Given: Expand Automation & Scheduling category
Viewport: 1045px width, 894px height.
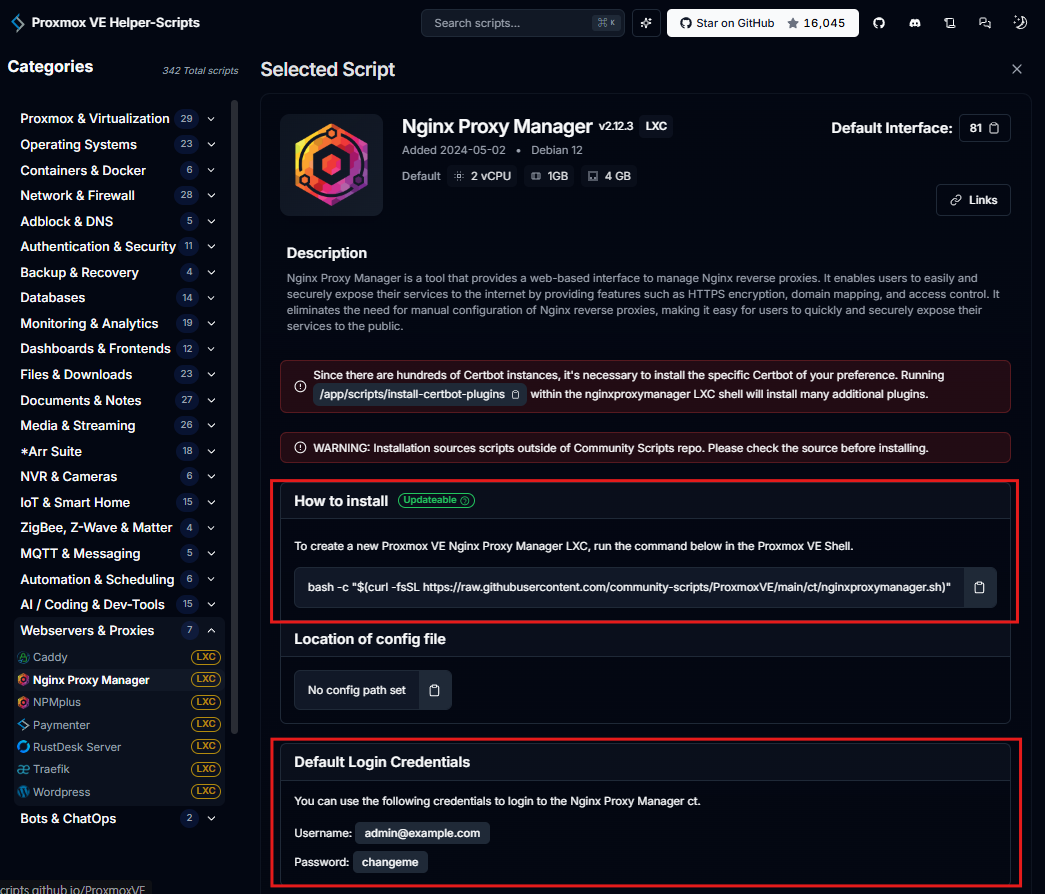Looking at the screenshot, I should click(x=119, y=579).
